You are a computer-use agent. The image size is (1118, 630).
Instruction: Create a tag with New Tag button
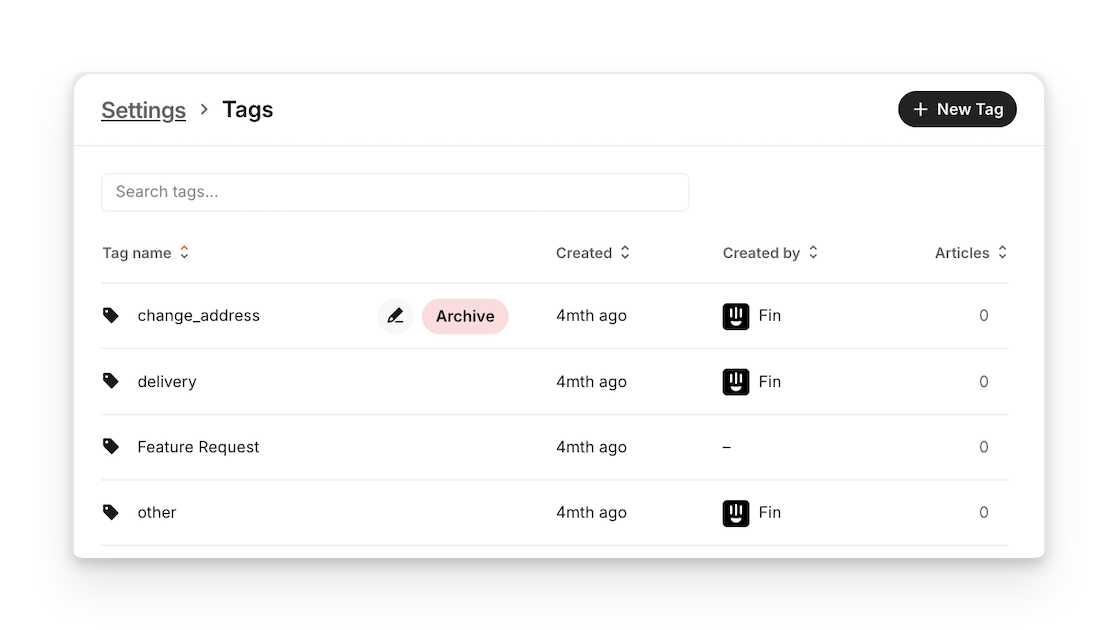pyautogui.click(x=957, y=109)
